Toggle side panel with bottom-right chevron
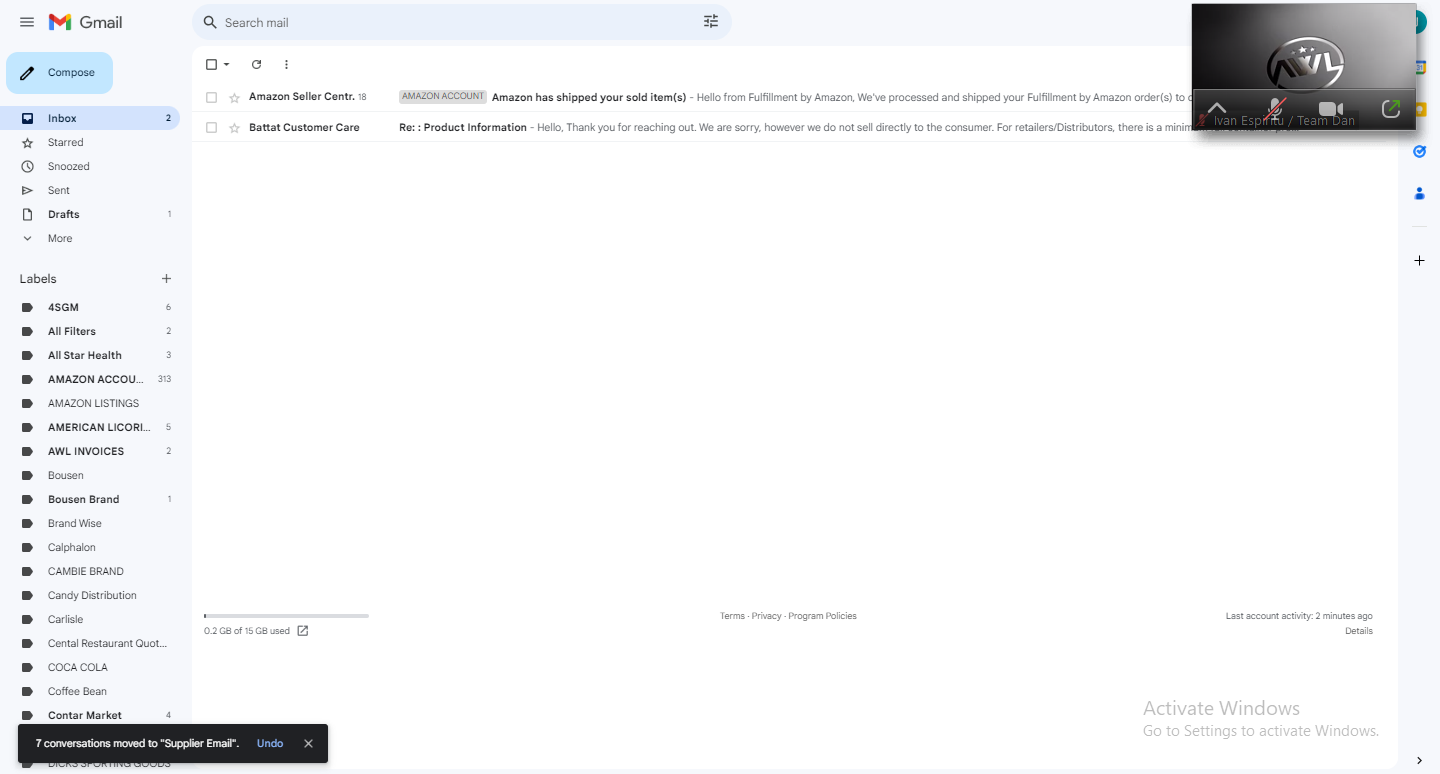Image resolution: width=1440 pixels, height=774 pixels. [x=1419, y=761]
